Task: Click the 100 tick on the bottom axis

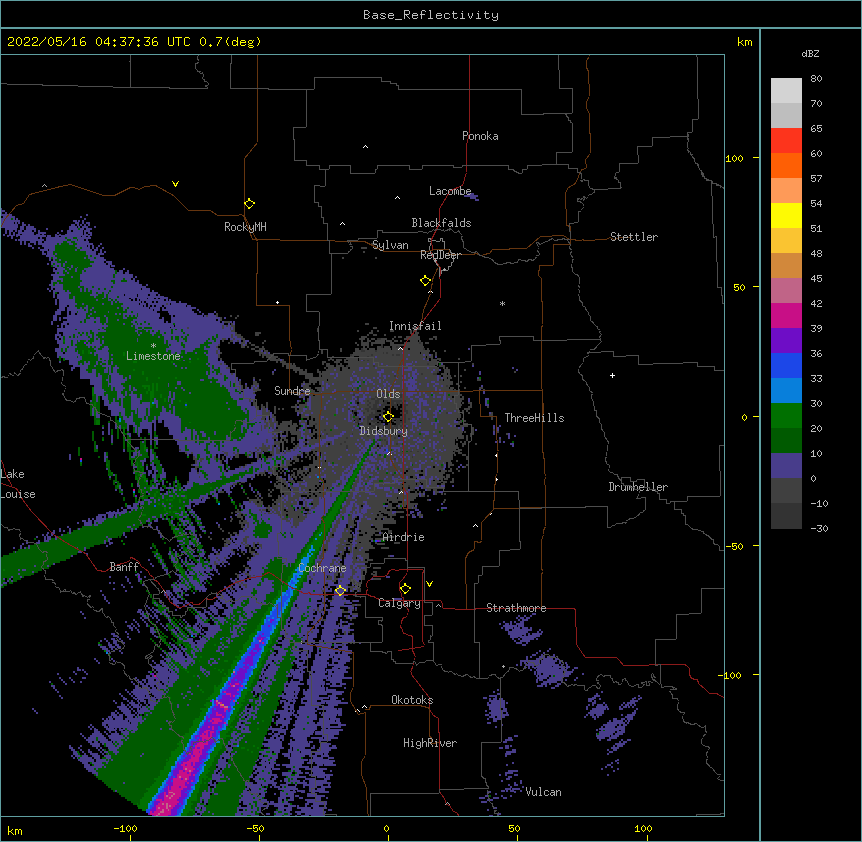Action: tap(643, 829)
